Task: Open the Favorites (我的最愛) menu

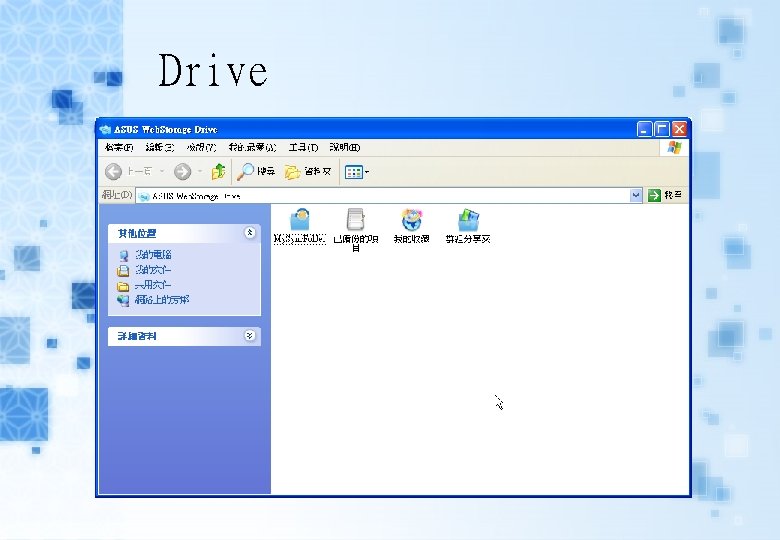Action: click(252, 148)
